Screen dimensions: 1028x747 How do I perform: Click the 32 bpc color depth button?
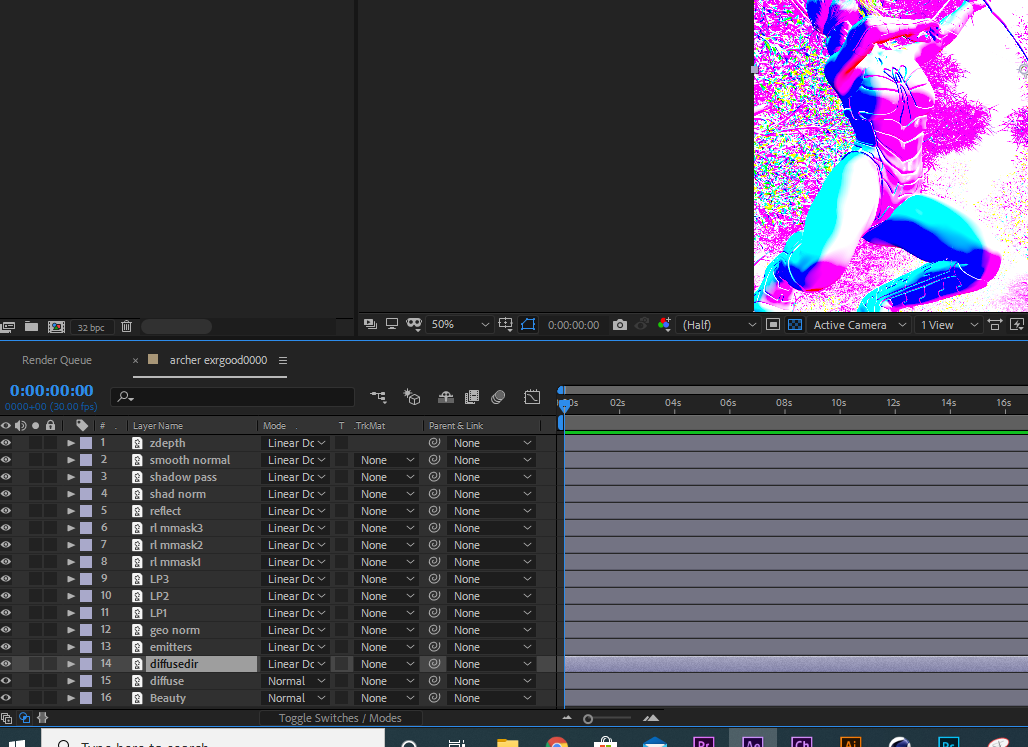91,327
